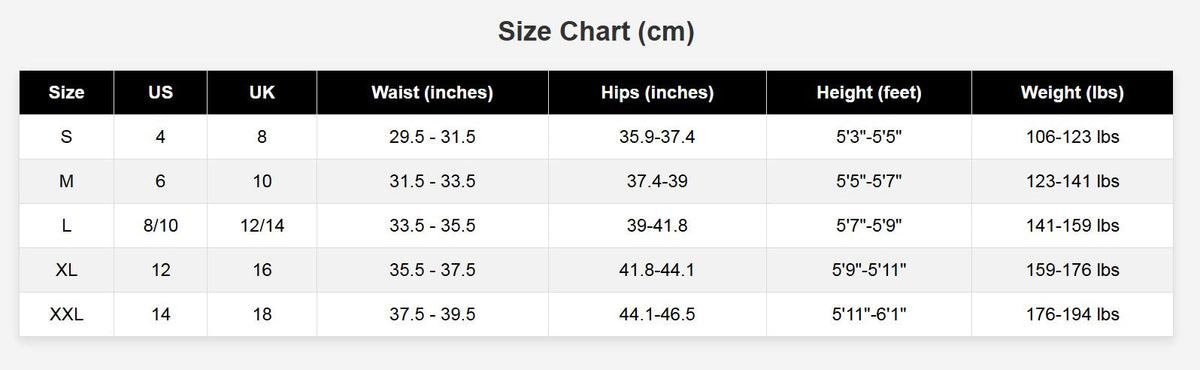Select the XL size row label

coord(67,270)
